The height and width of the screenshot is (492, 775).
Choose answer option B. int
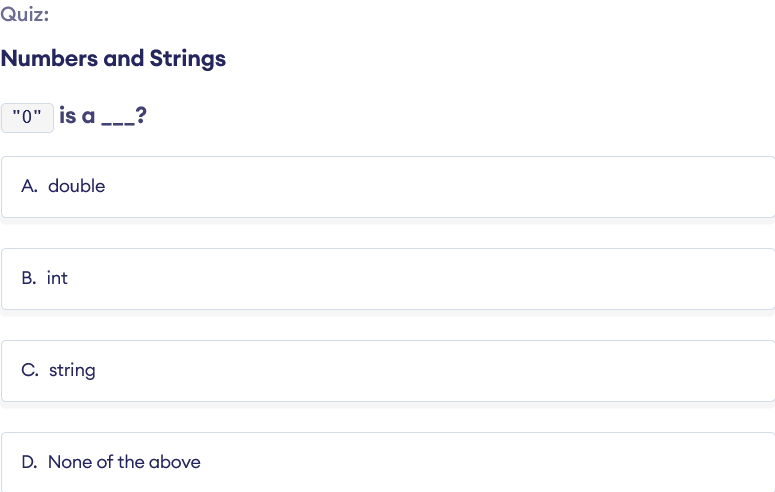(x=387, y=279)
